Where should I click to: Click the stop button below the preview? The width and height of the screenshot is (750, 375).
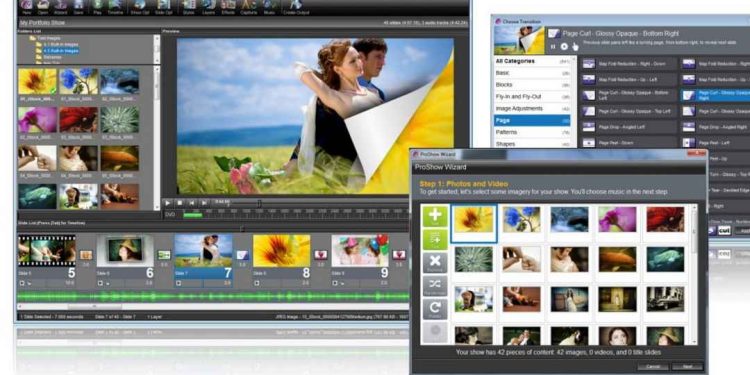point(180,203)
